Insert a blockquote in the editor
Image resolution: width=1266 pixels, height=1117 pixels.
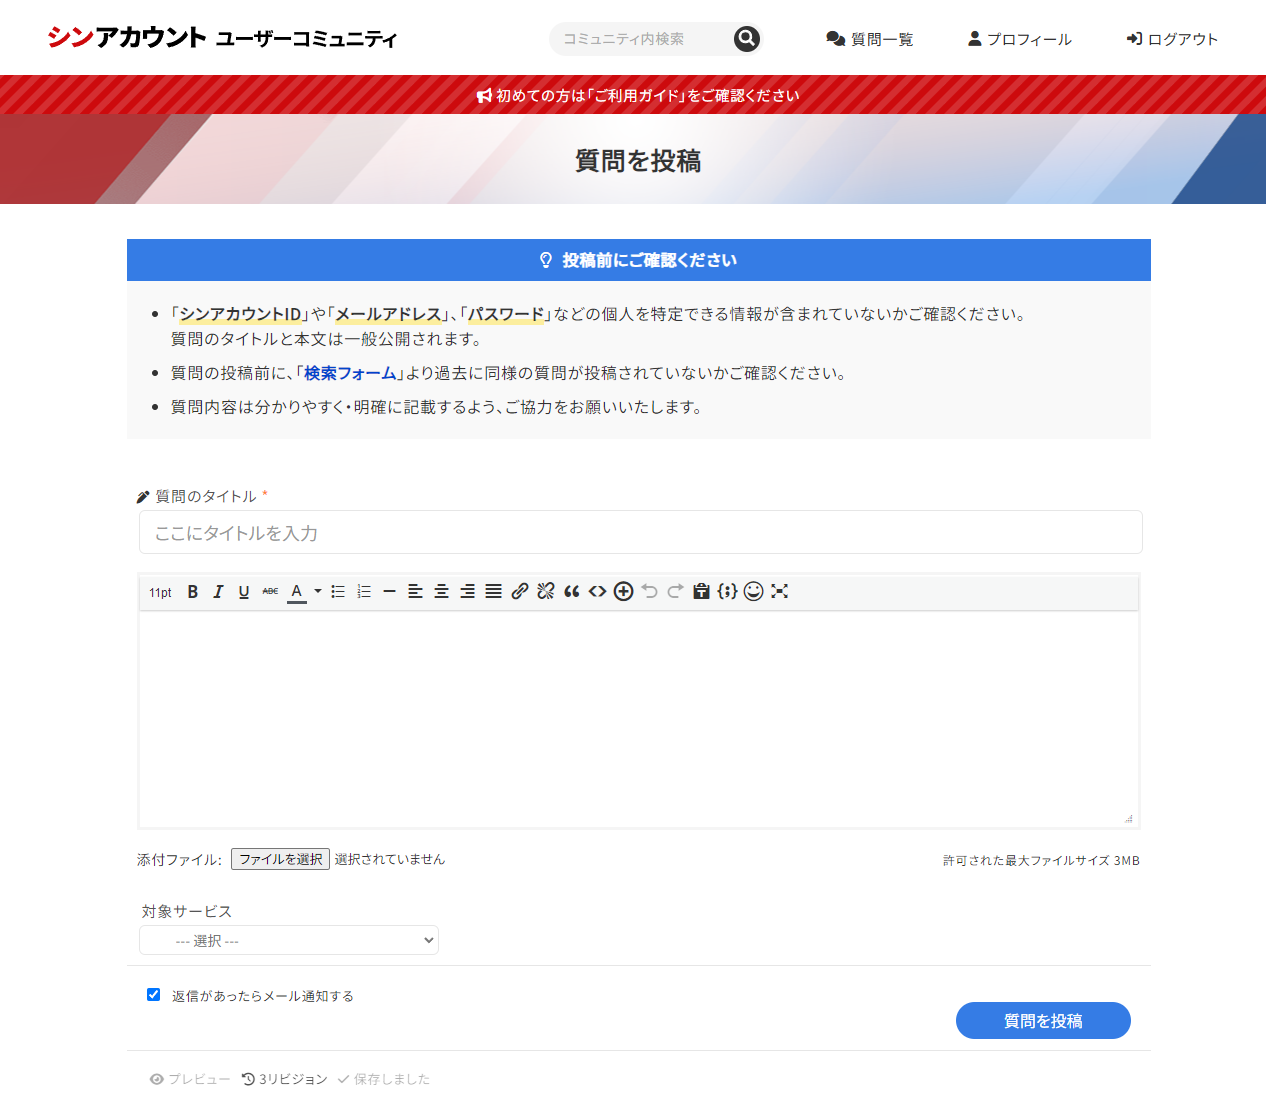tap(572, 592)
